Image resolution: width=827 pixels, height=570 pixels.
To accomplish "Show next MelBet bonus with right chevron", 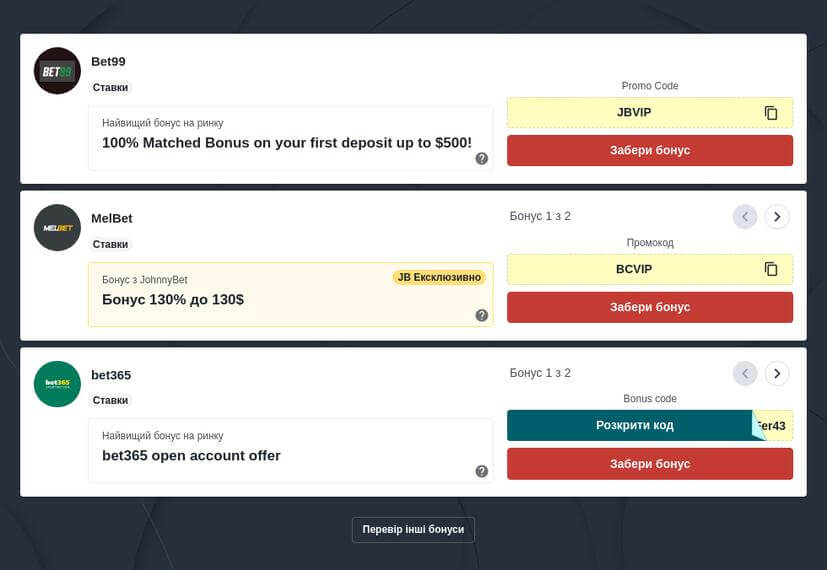I will click(777, 217).
